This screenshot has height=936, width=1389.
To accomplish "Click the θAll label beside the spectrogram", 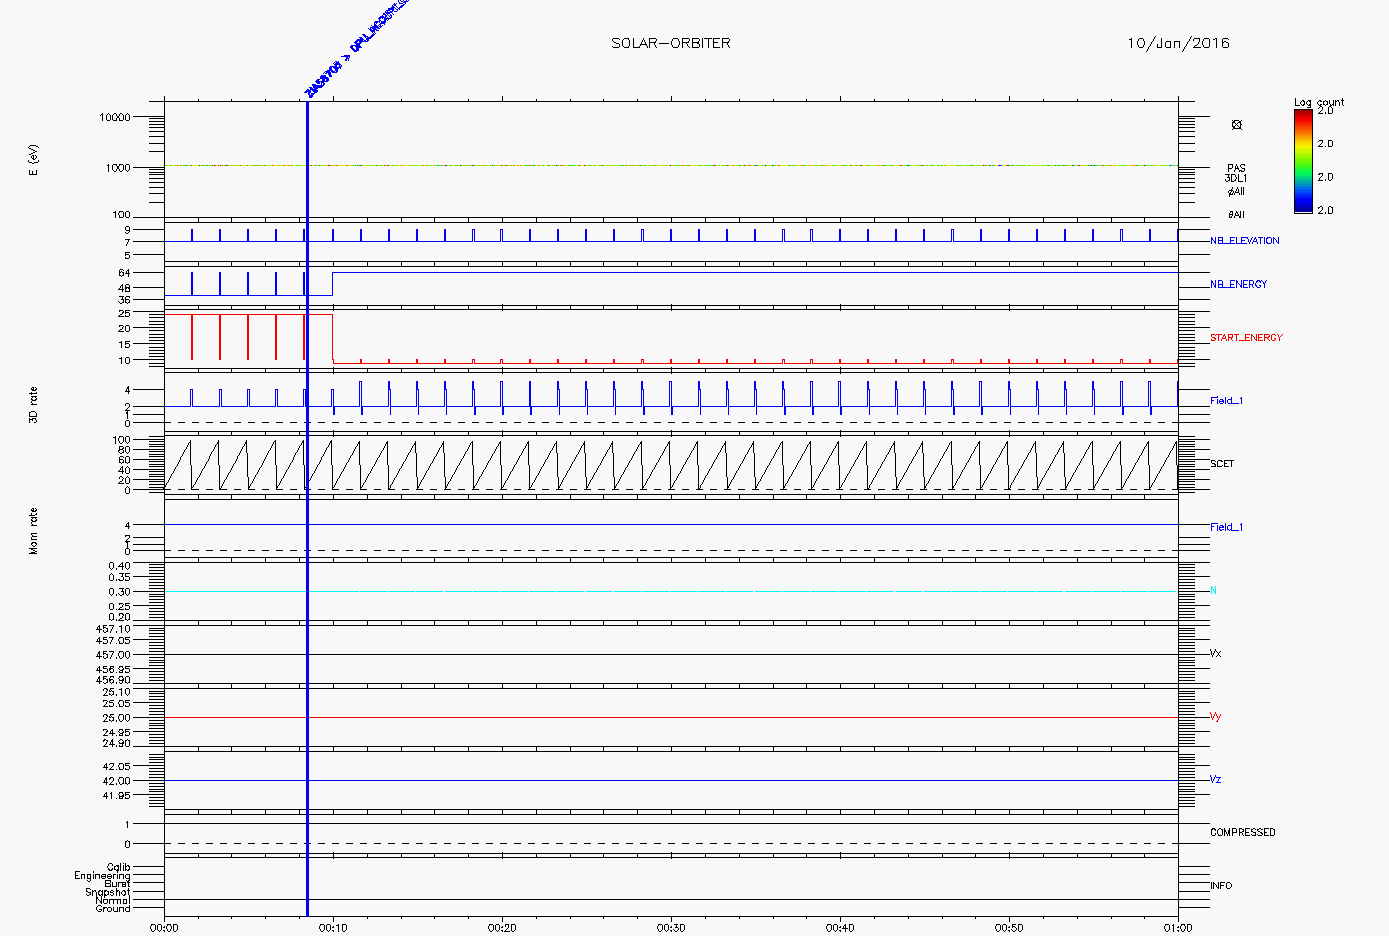I will click(x=1237, y=215).
